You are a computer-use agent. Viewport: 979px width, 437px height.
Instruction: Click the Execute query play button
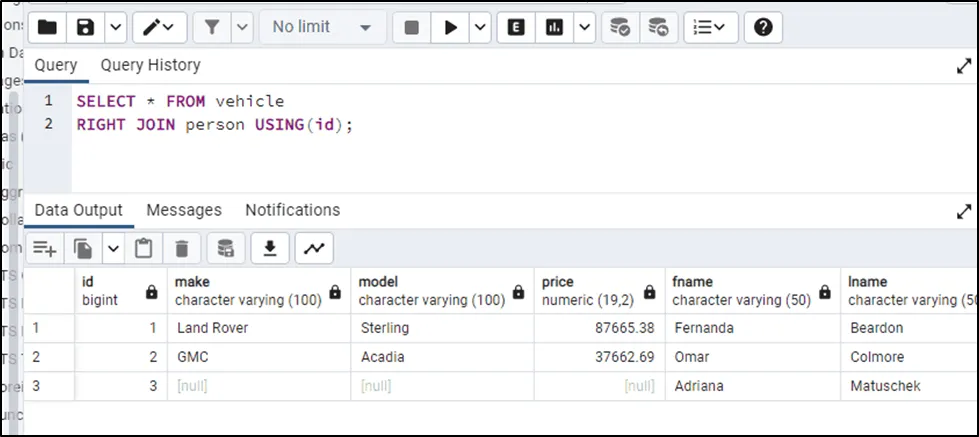click(451, 28)
